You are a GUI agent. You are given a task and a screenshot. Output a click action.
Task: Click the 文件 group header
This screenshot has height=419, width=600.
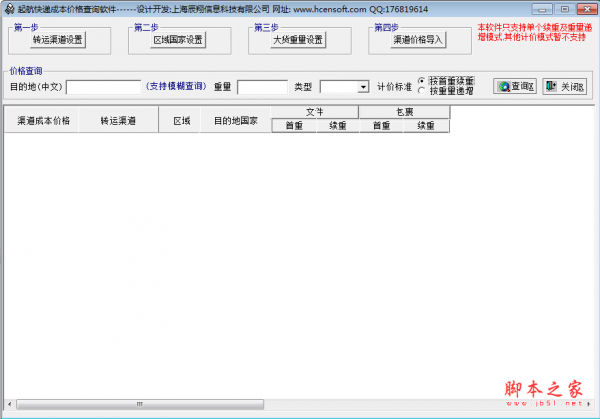[315, 112]
